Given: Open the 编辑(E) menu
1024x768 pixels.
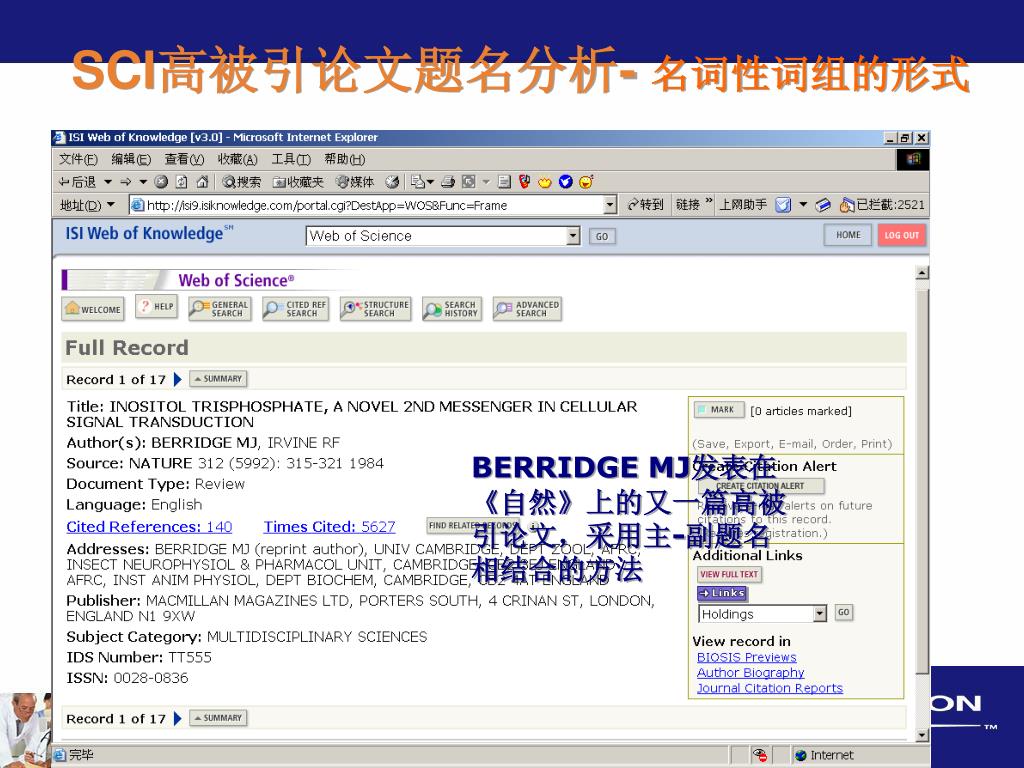Looking at the screenshot, I should (131, 159).
